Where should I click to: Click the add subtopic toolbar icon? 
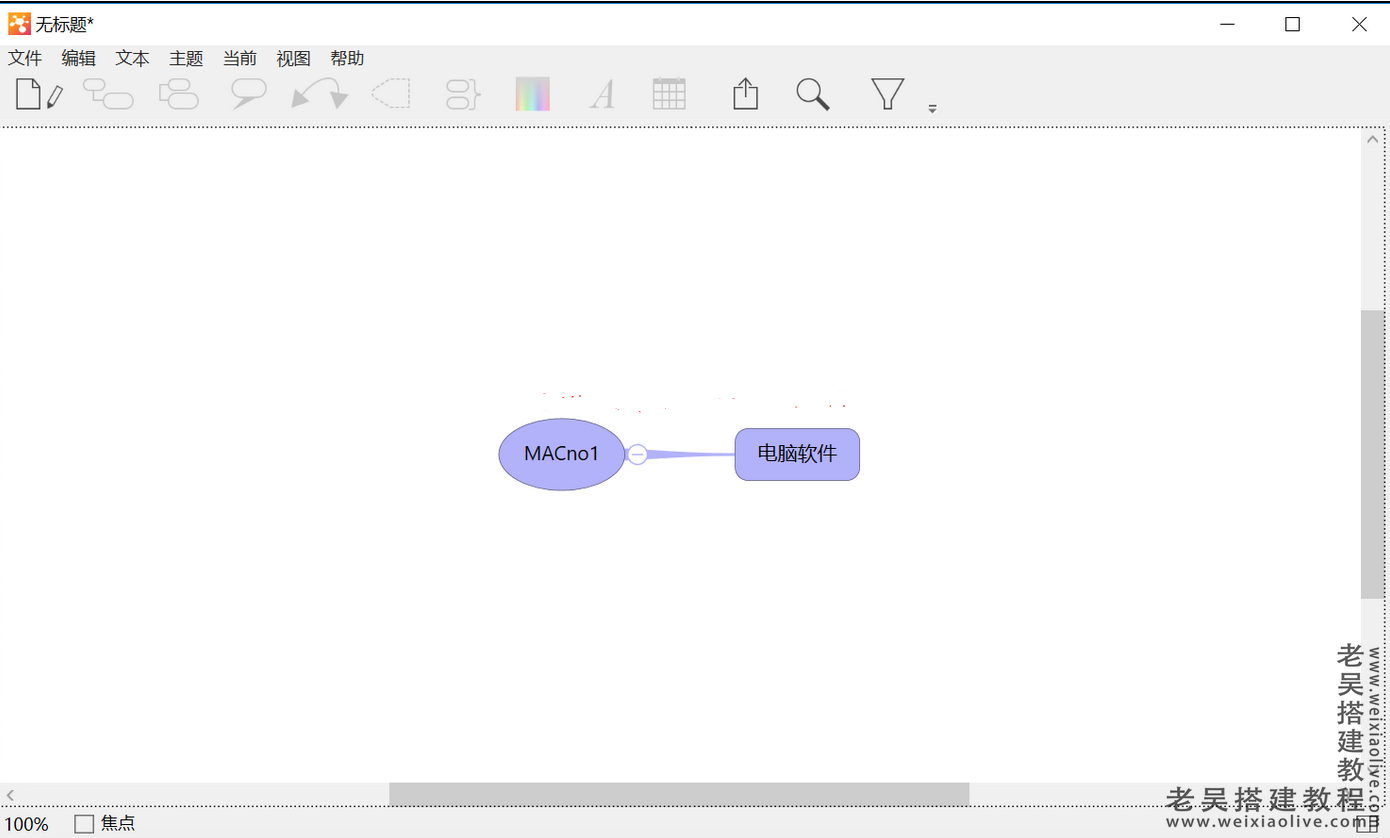tap(108, 95)
